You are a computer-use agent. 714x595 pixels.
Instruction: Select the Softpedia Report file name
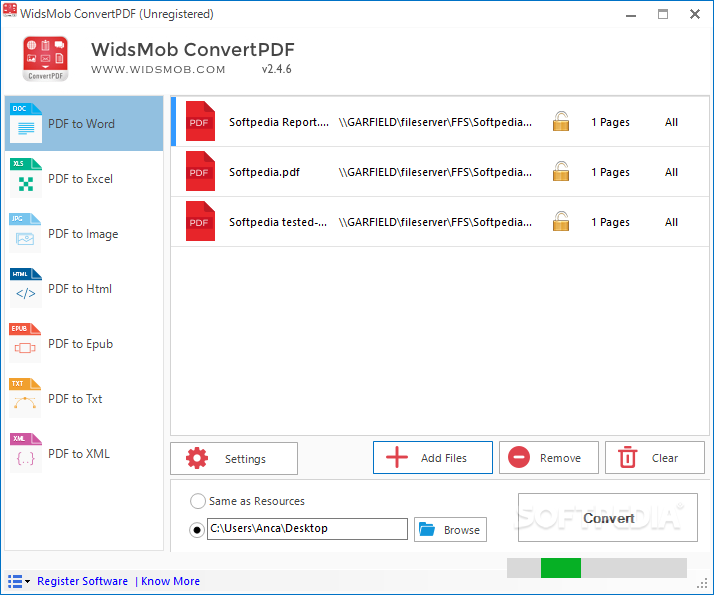[279, 122]
